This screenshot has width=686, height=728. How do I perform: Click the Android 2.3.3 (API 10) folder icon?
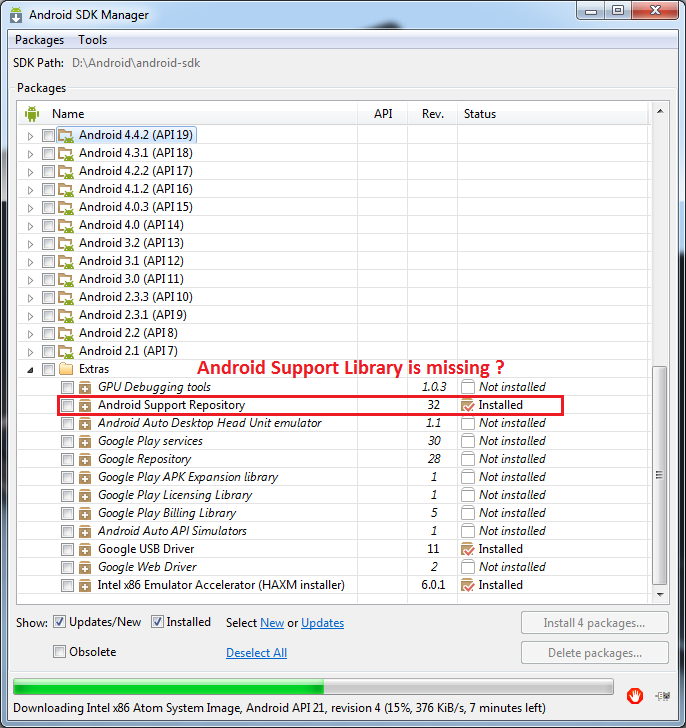65,297
